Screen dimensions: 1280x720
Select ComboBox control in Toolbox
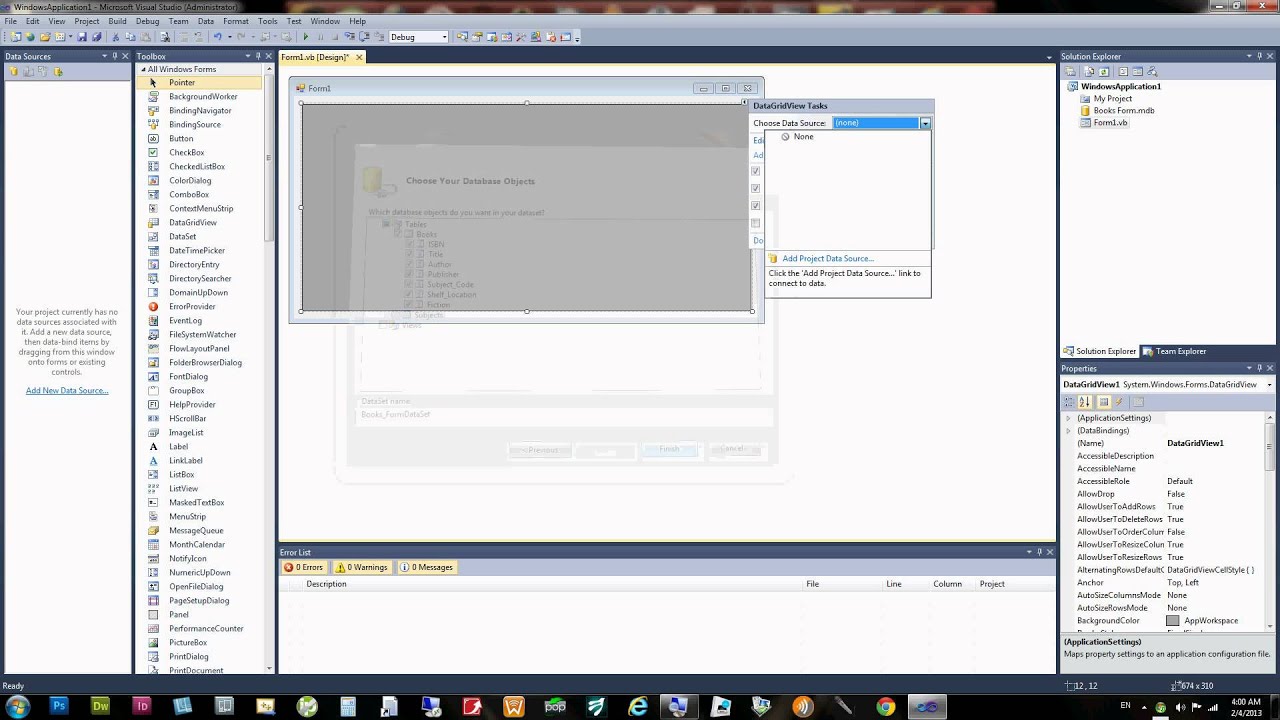(x=198, y=195)
